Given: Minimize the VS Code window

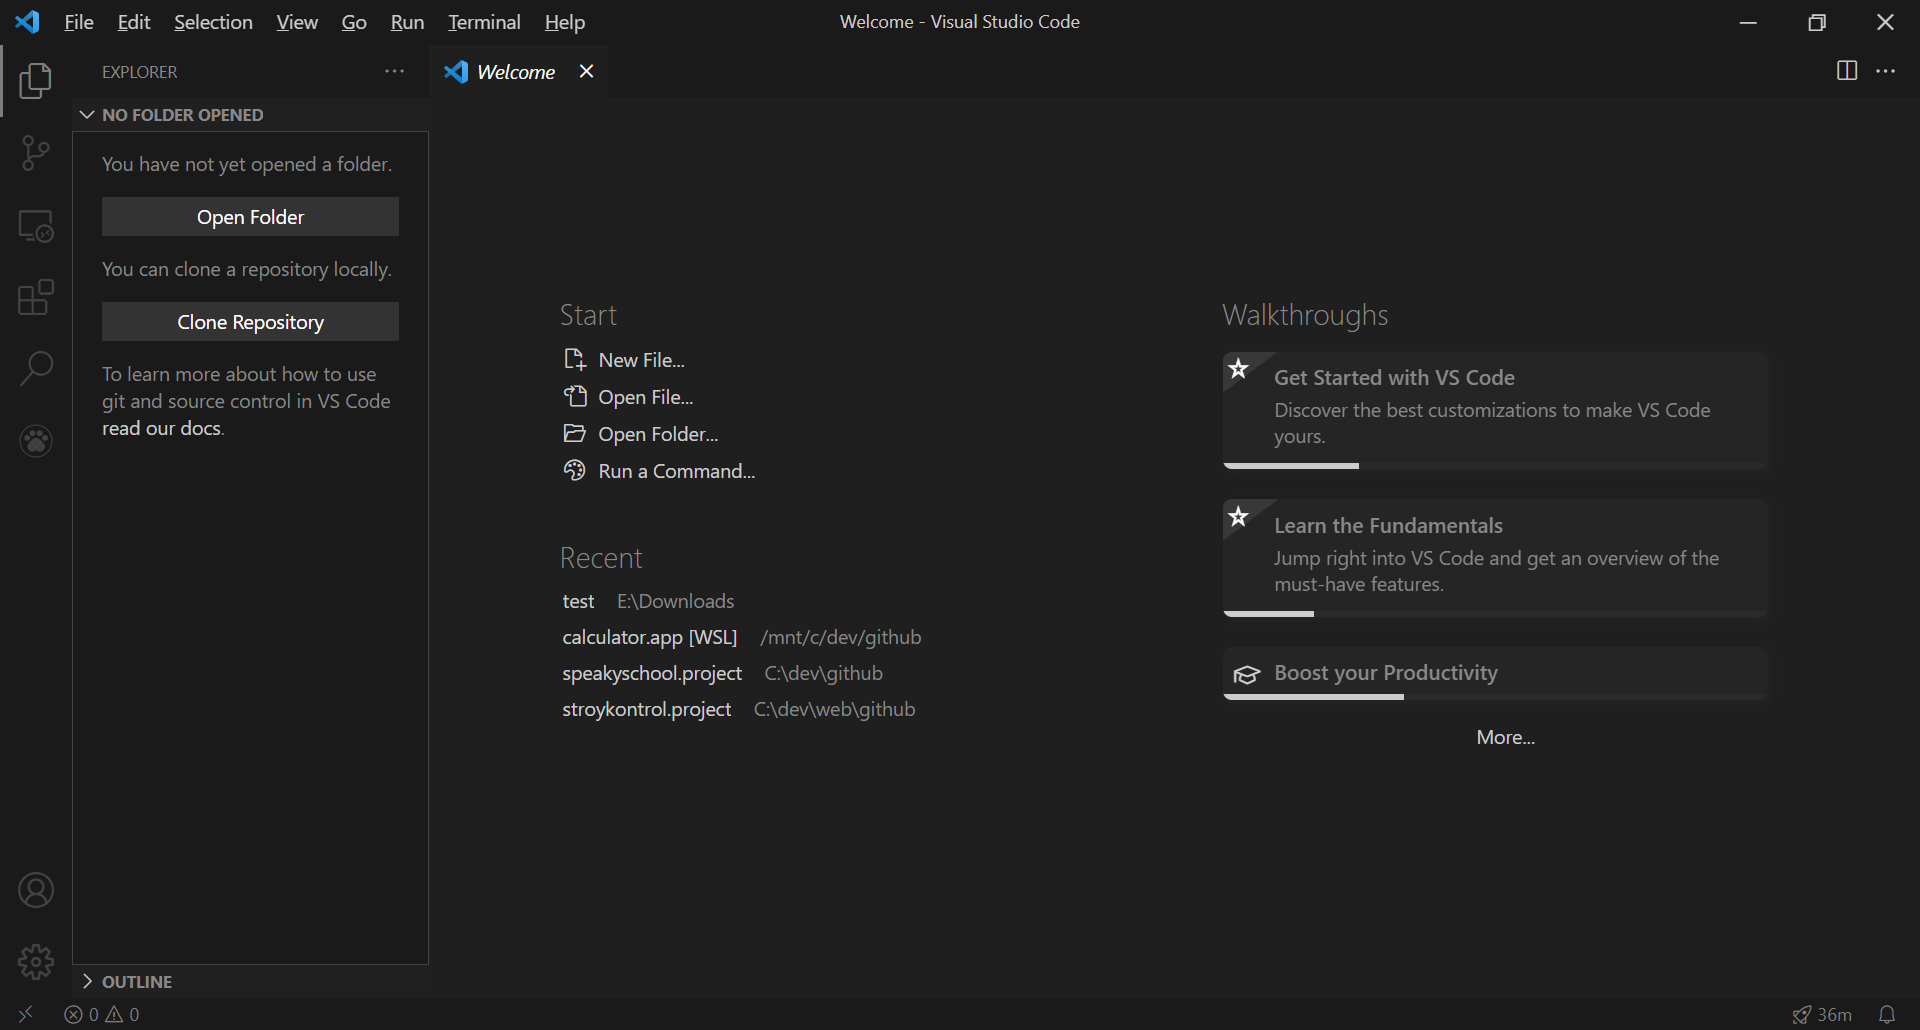Looking at the screenshot, I should (x=1748, y=22).
